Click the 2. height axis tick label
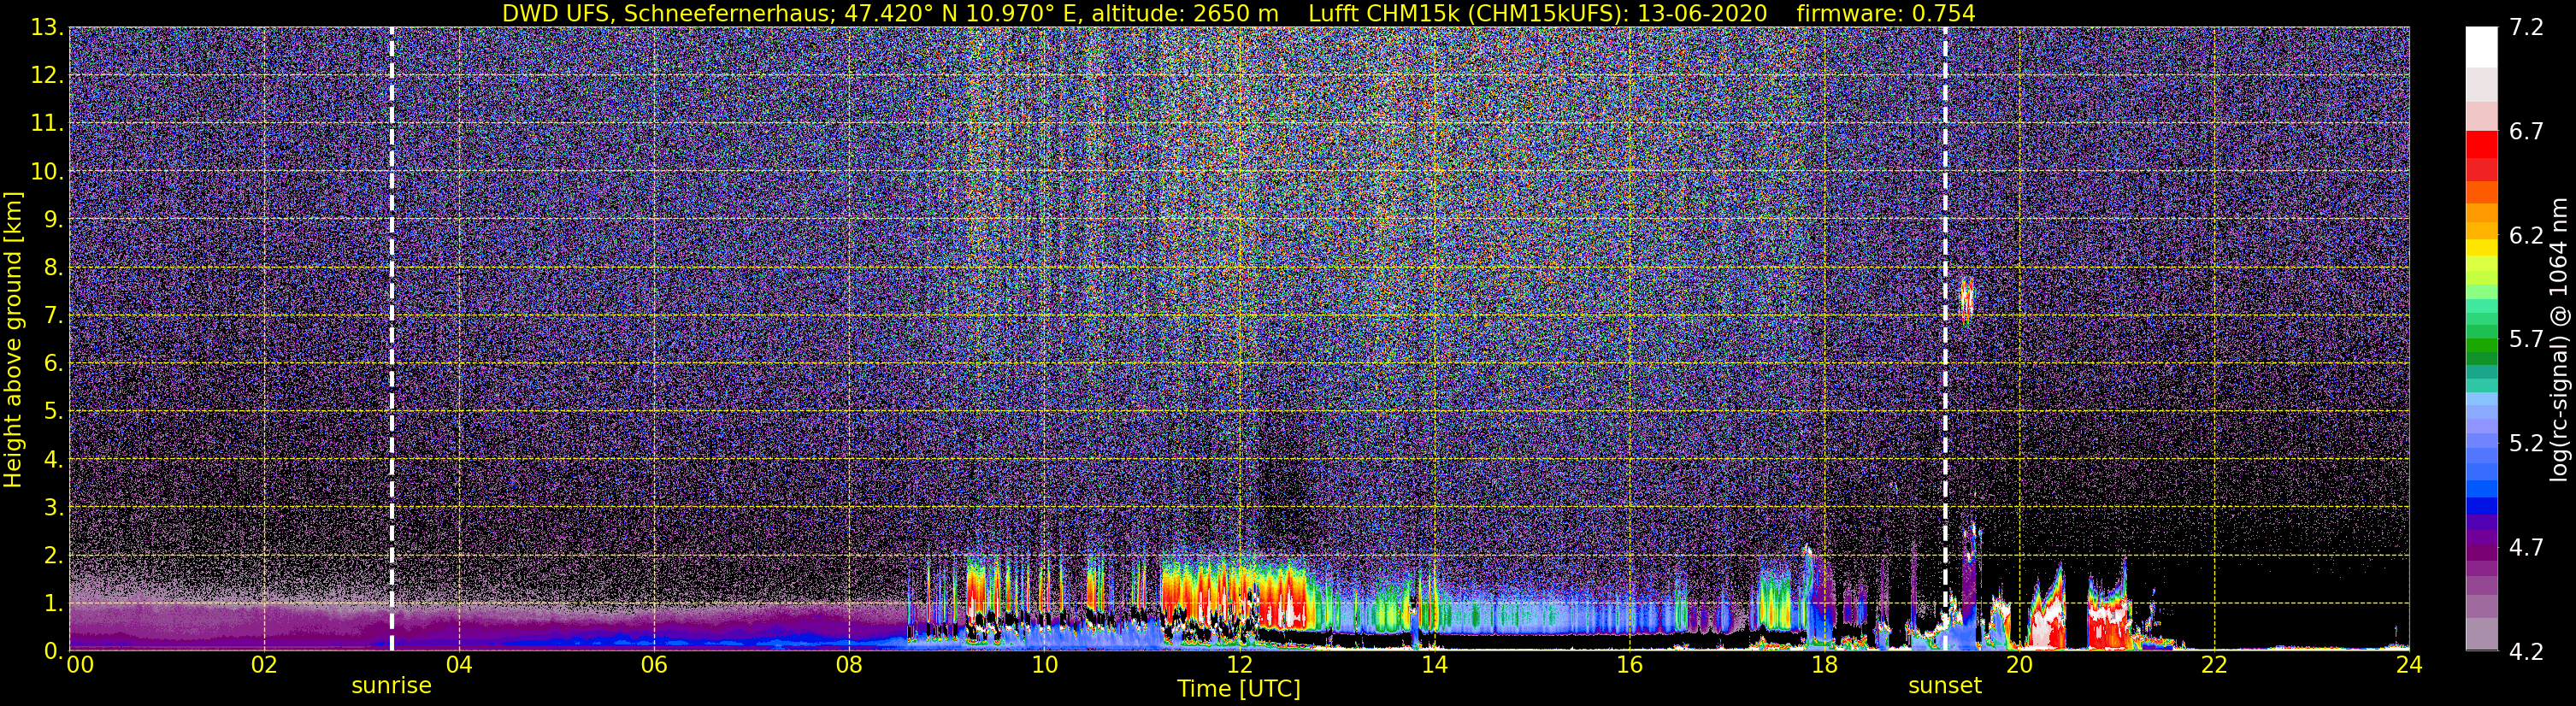The height and width of the screenshot is (706, 2576). point(54,556)
